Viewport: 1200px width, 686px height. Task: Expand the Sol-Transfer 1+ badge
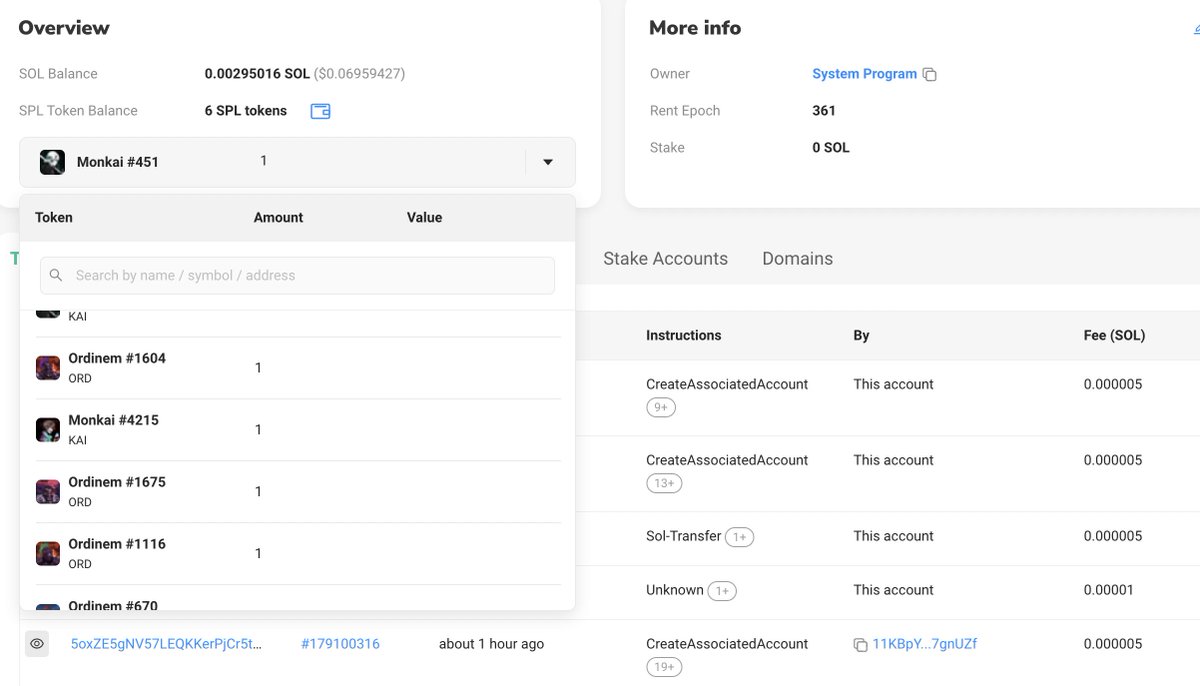click(x=739, y=537)
